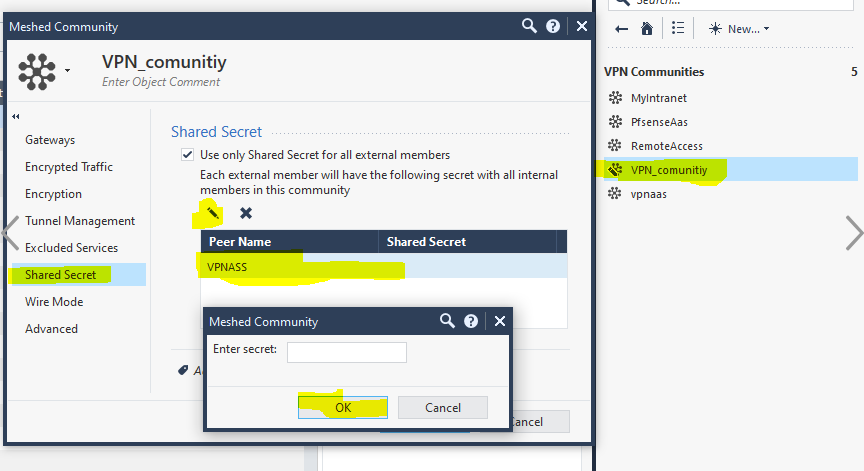The width and height of the screenshot is (864, 471).
Task: Open the New... dropdown in the objects panel
Action: [x=739, y=29]
